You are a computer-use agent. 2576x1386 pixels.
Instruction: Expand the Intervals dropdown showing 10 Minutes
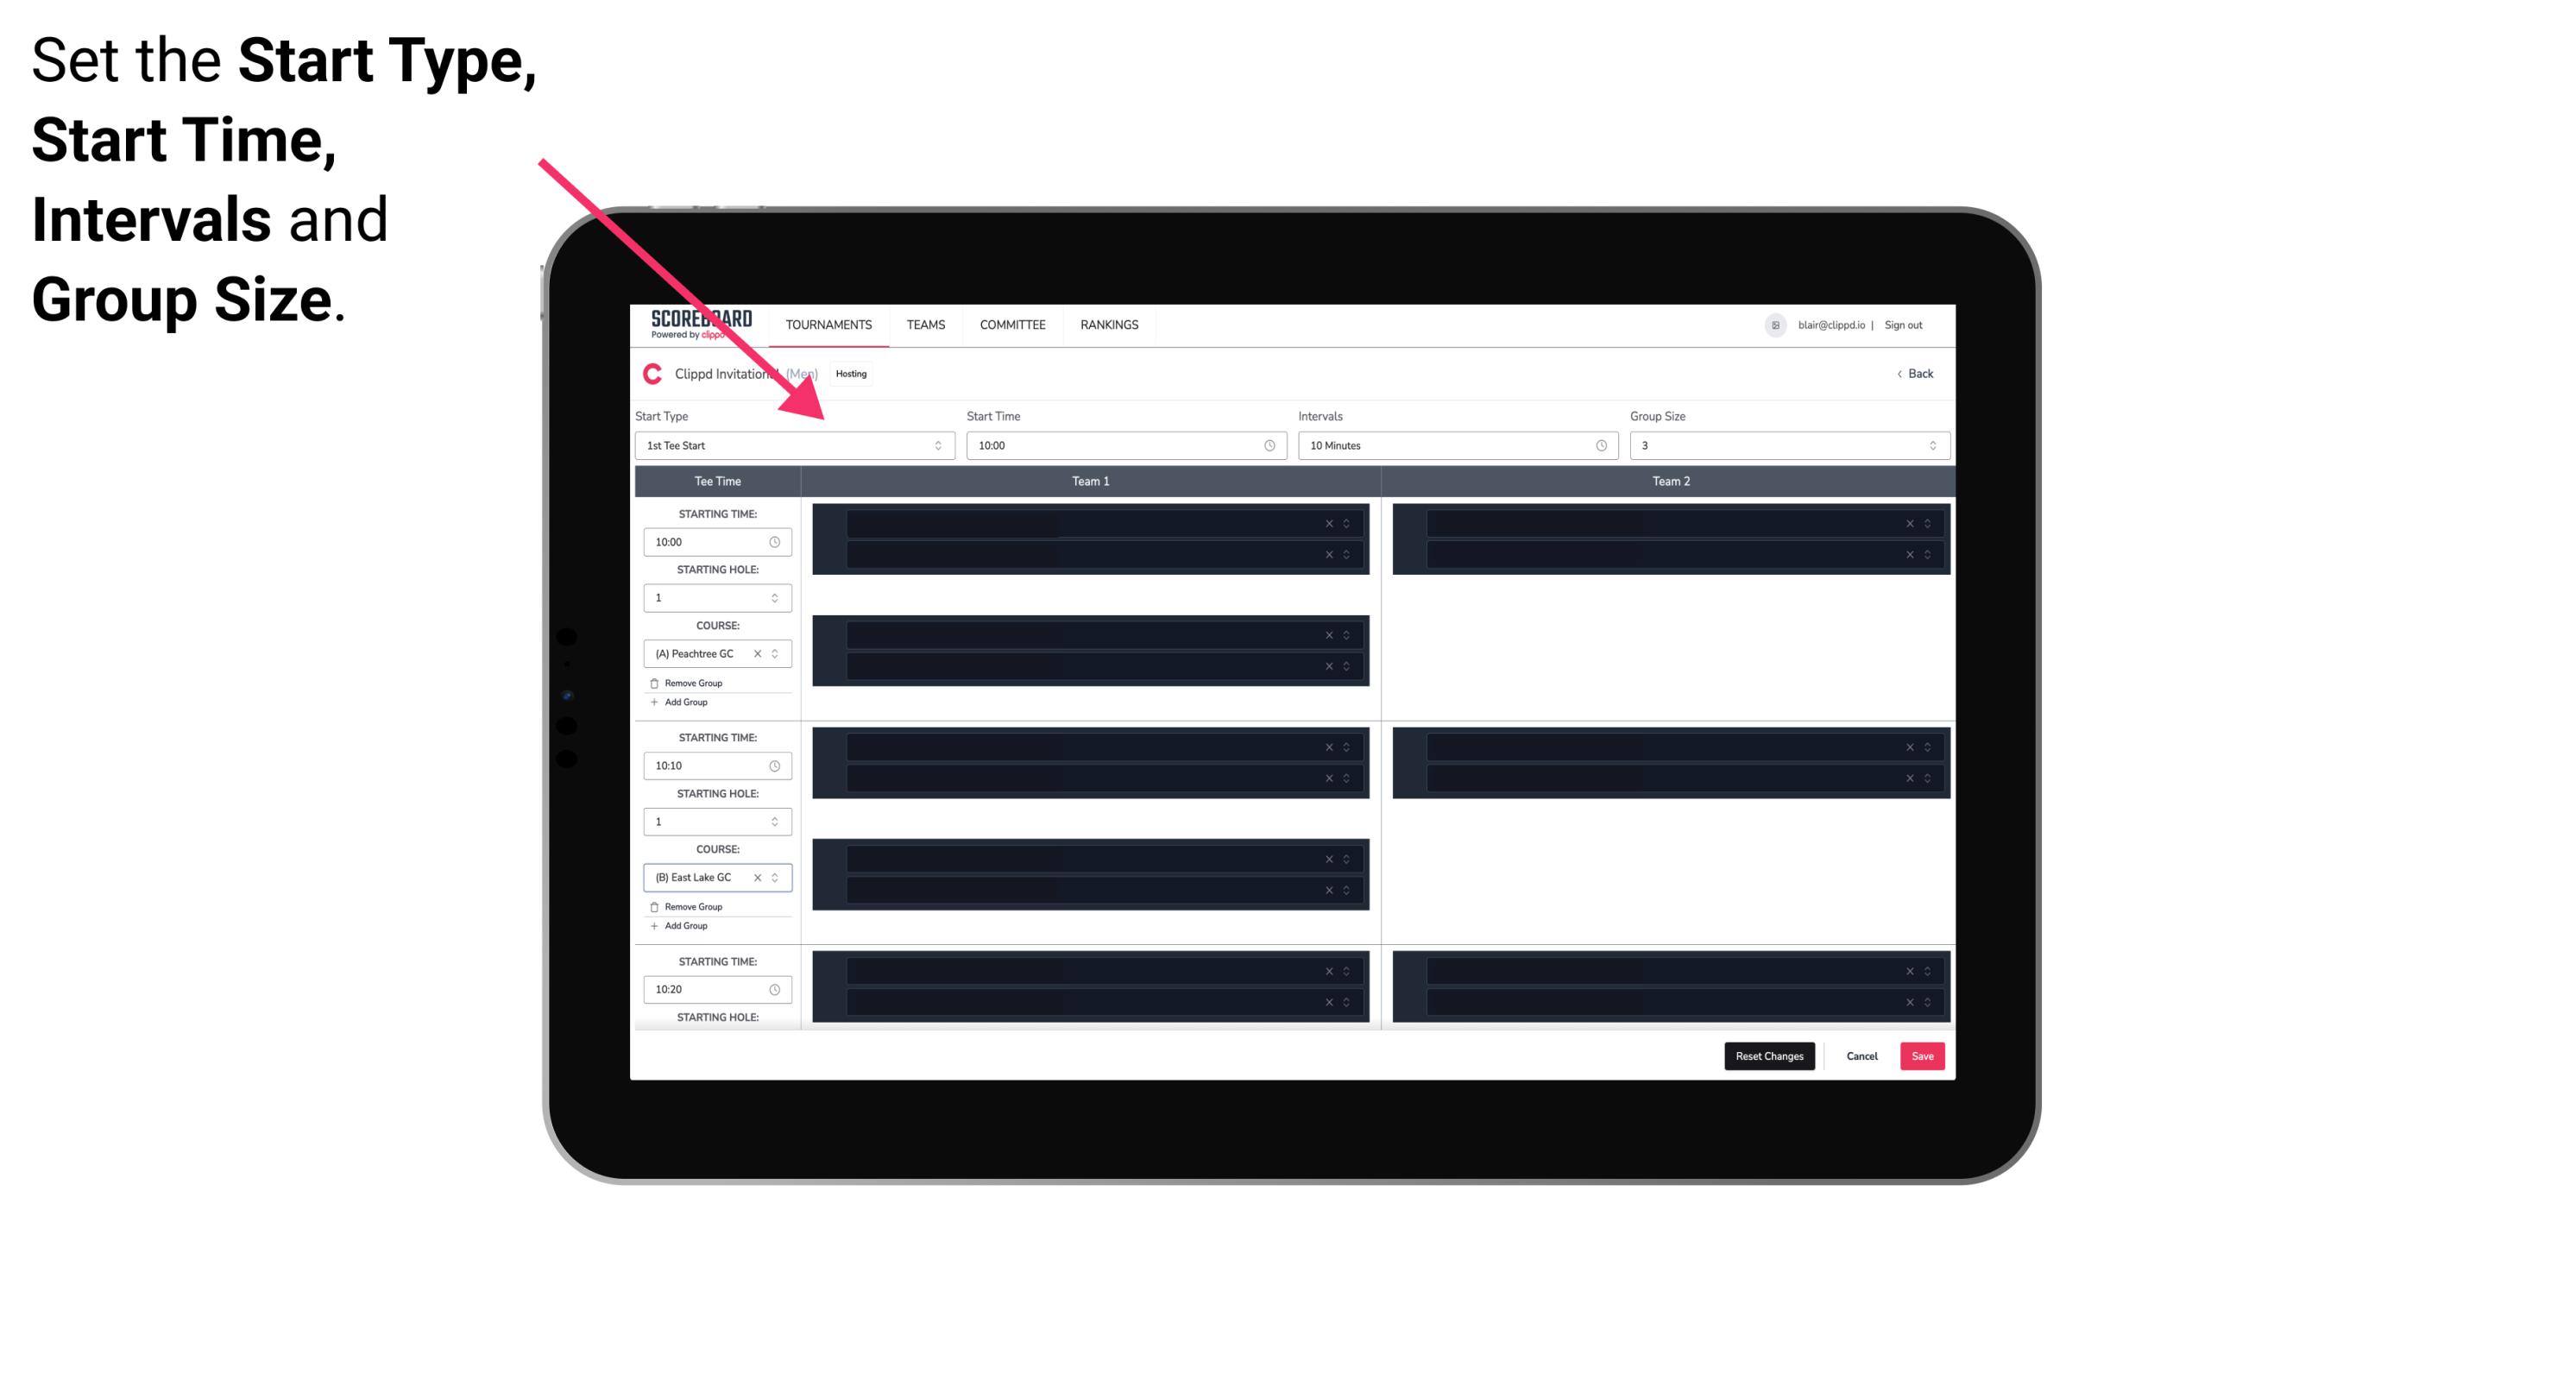(1453, 445)
